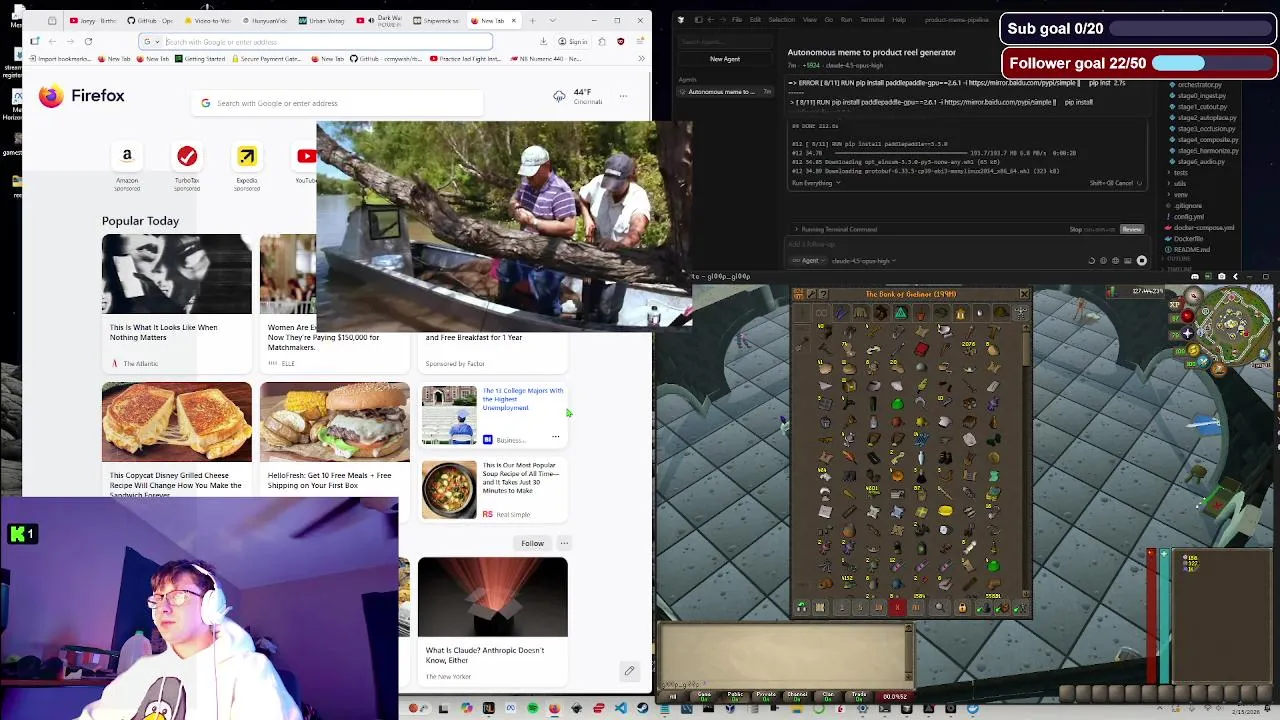
Task: Open the Firefox downloads icon
Action: coord(543,41)
